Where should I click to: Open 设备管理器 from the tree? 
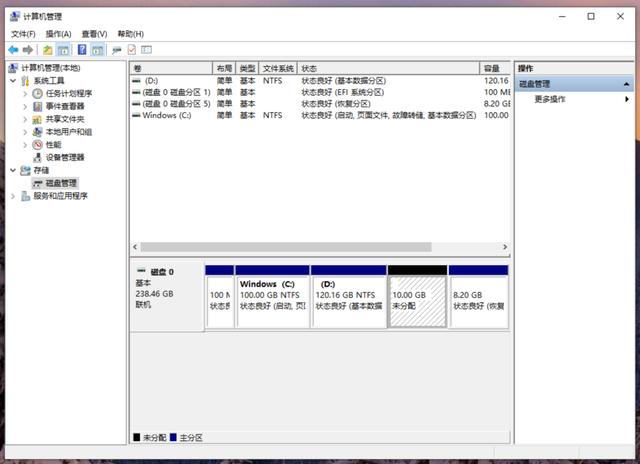point(64,157)
